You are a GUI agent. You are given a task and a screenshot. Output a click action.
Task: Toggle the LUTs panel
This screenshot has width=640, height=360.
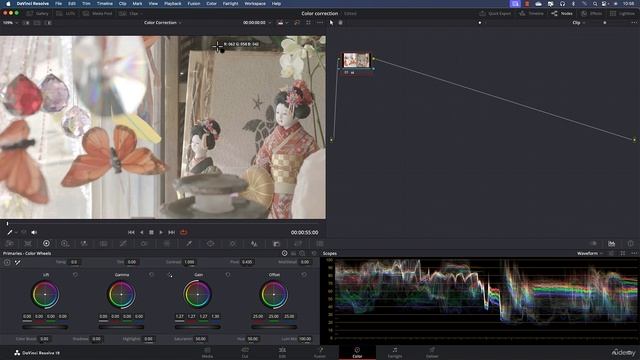pyautogui.click(x=66, y=13)
